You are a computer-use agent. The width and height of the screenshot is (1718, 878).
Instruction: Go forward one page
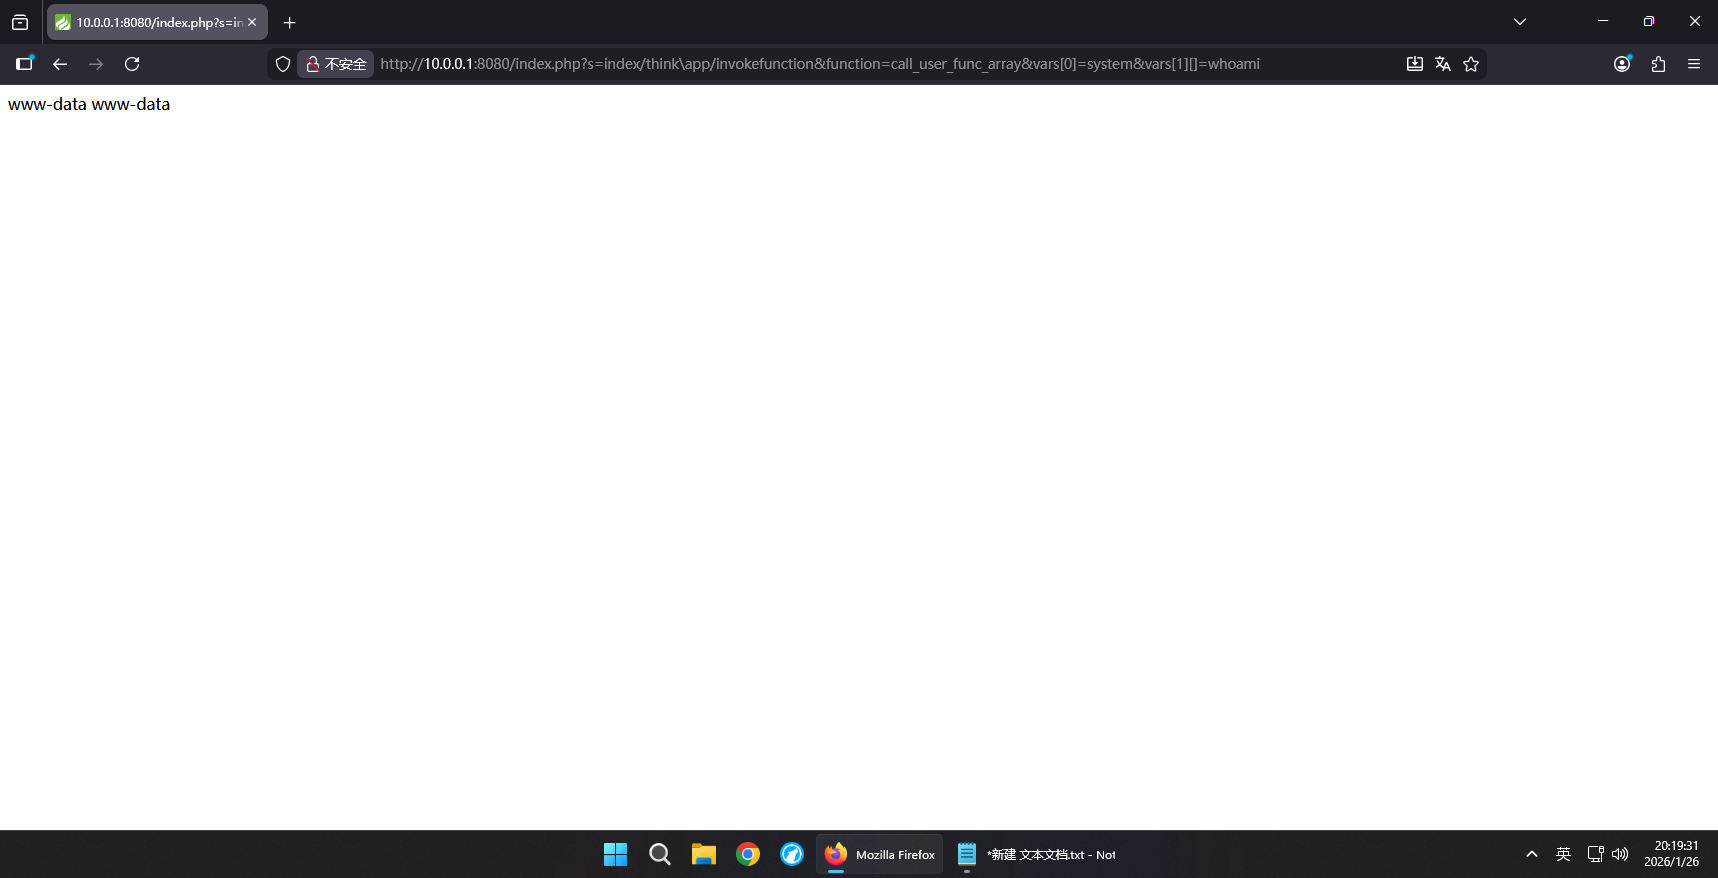[x=96, y=64]
